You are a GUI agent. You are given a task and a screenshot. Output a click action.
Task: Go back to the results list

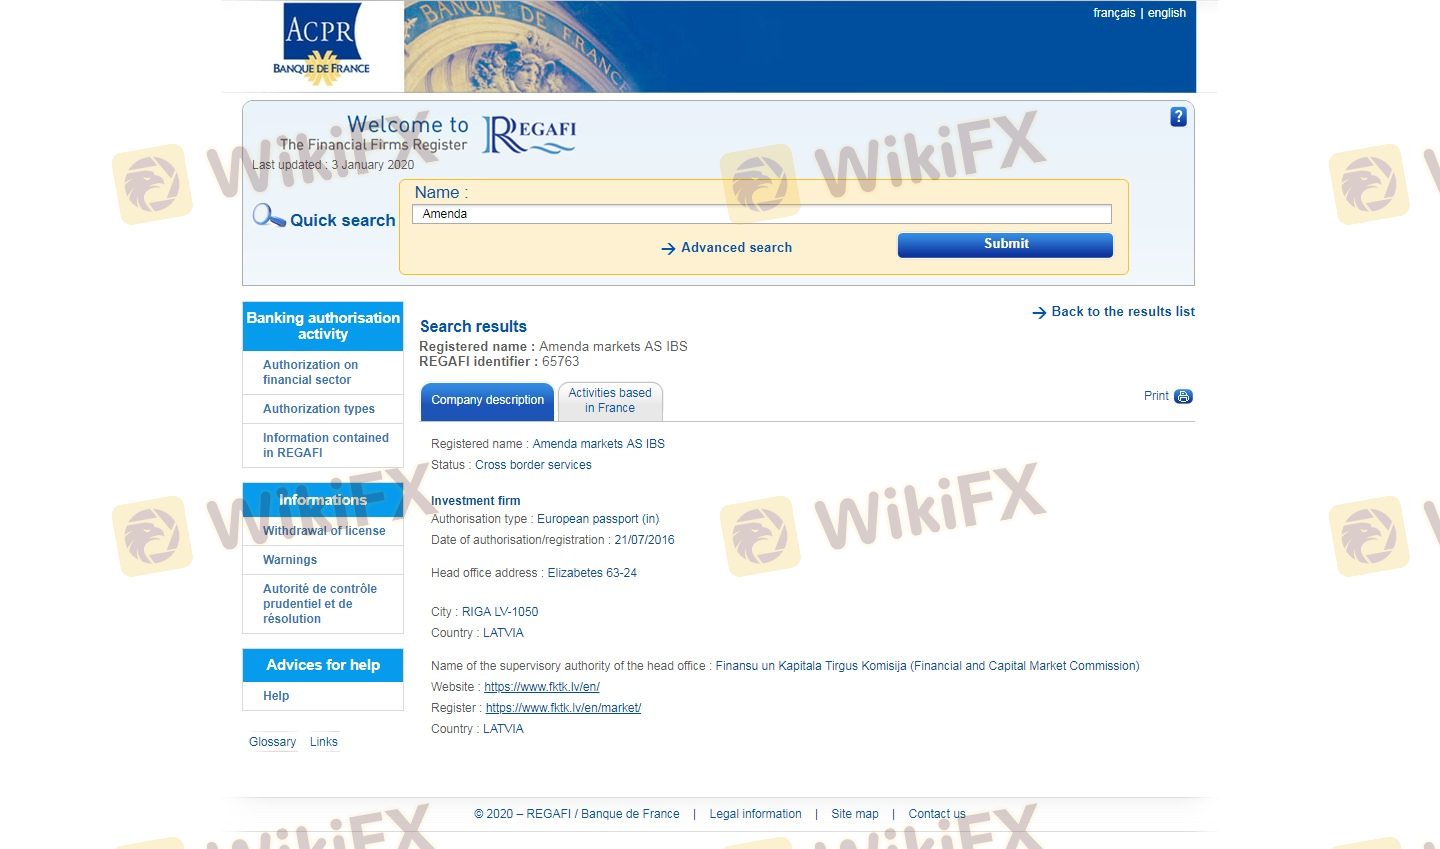point(1122,312)
